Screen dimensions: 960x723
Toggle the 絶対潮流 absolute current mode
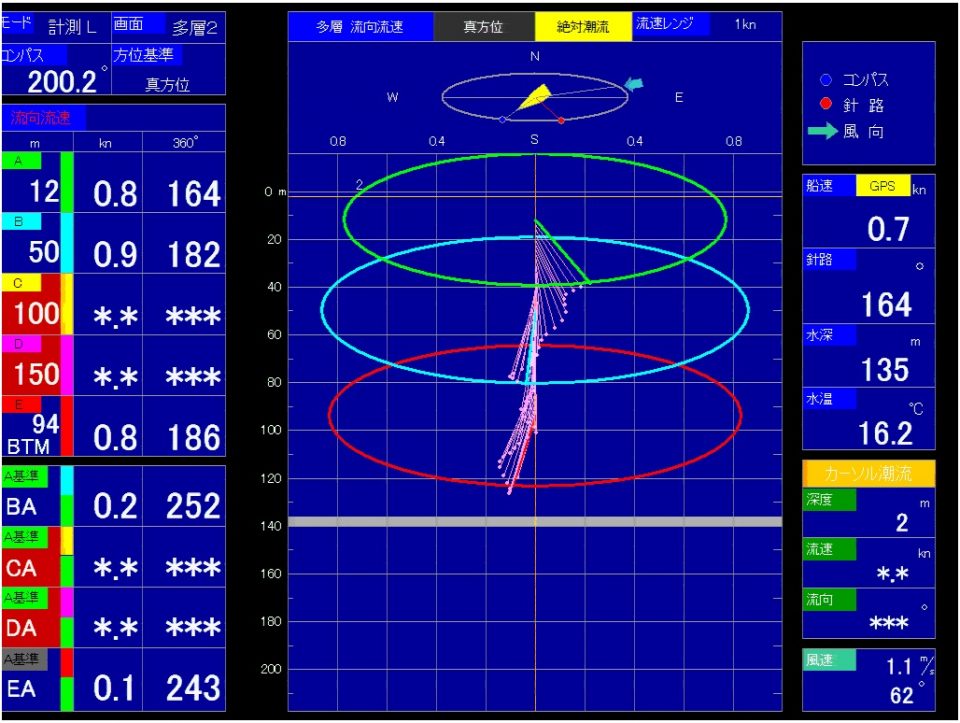click(x=583, y=27)
